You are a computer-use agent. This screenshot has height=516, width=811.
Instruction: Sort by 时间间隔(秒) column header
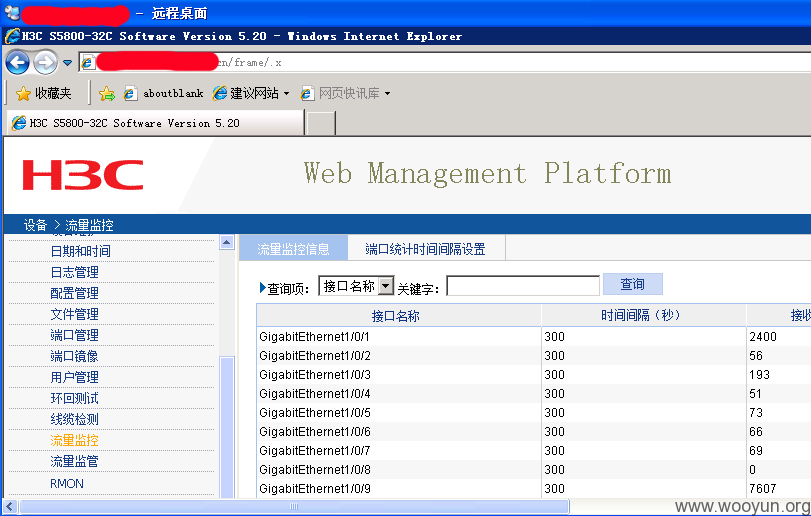click(x=643, y=315)
